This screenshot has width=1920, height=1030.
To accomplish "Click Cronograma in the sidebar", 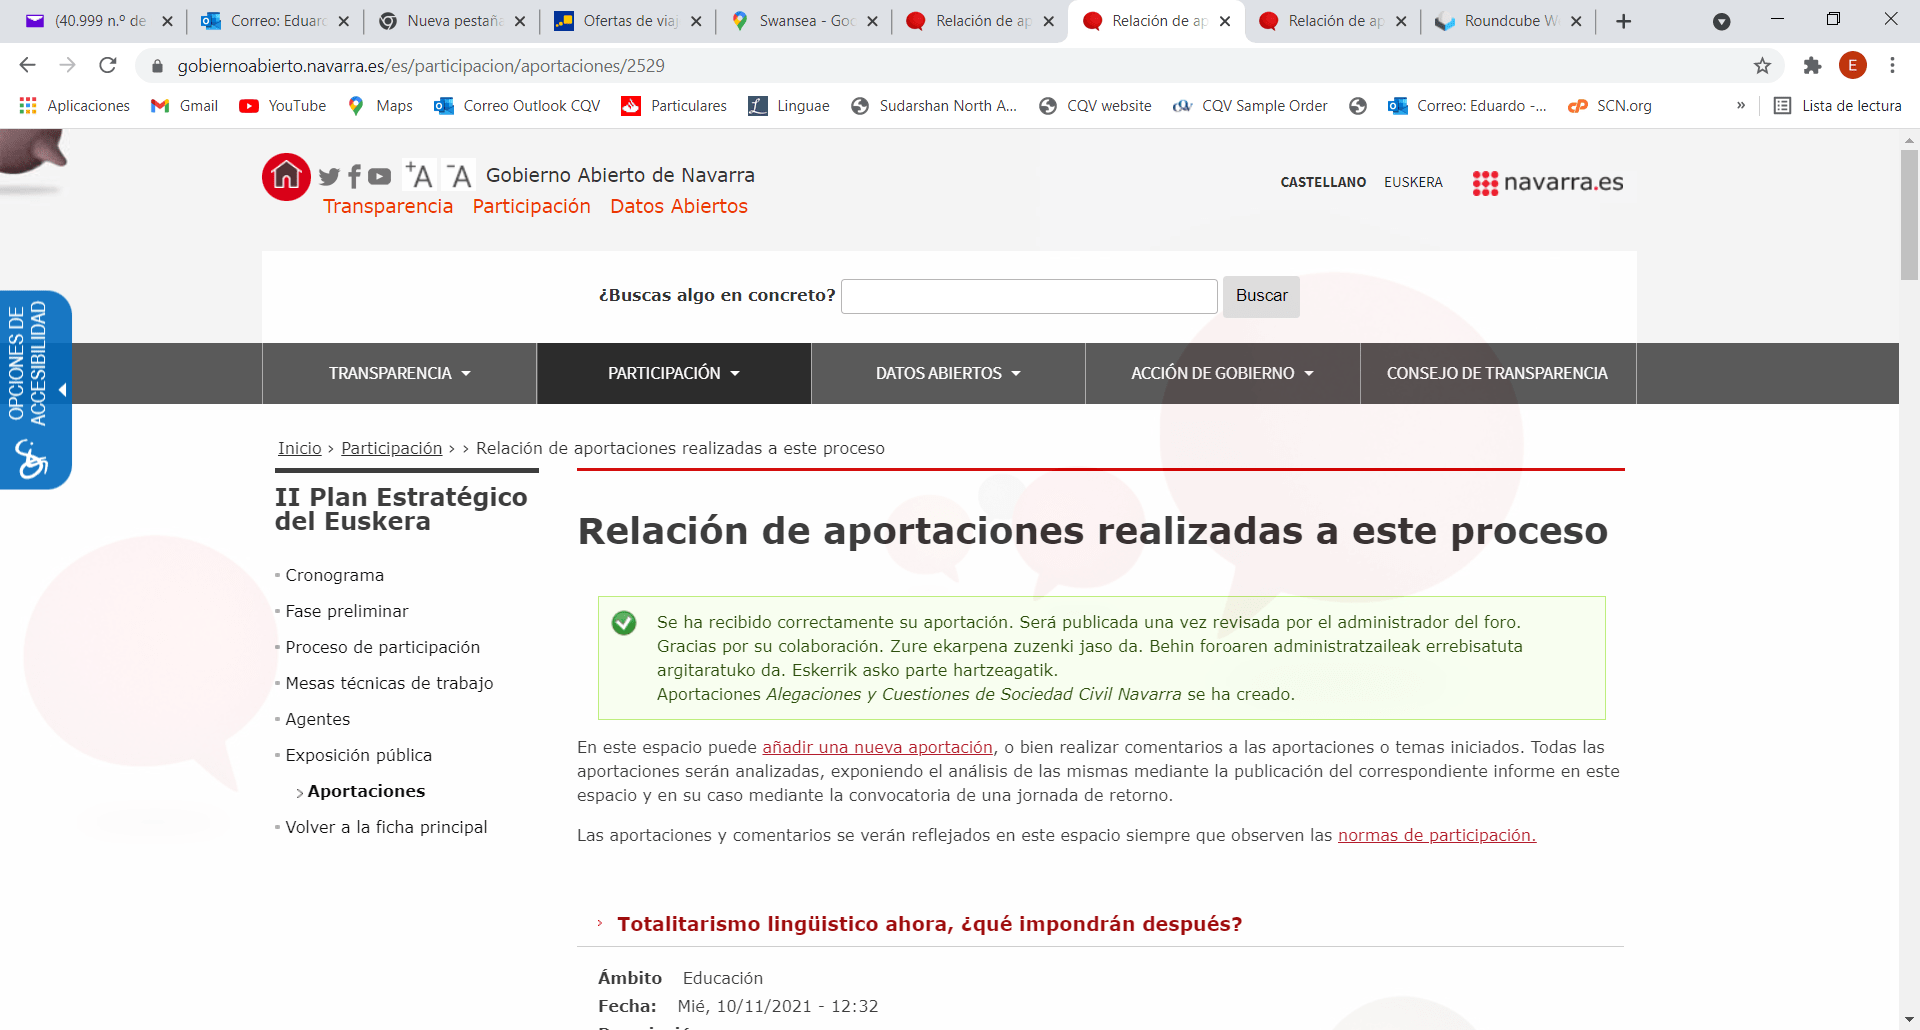I will pyautogui.click(x=333, y=575).
